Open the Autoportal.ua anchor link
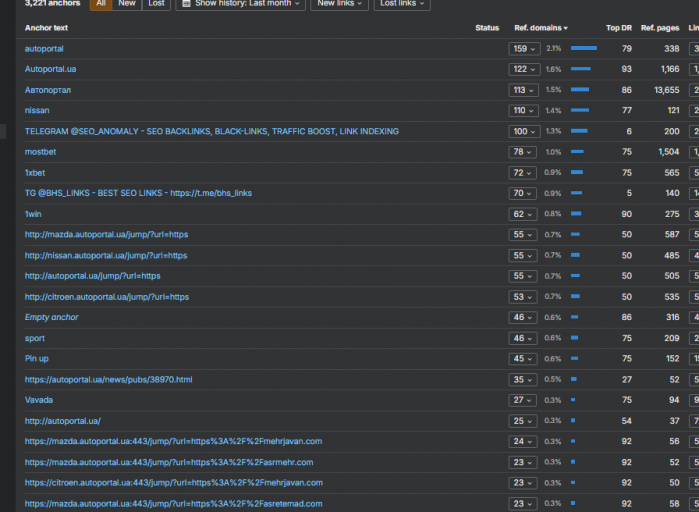 (50, 69)
